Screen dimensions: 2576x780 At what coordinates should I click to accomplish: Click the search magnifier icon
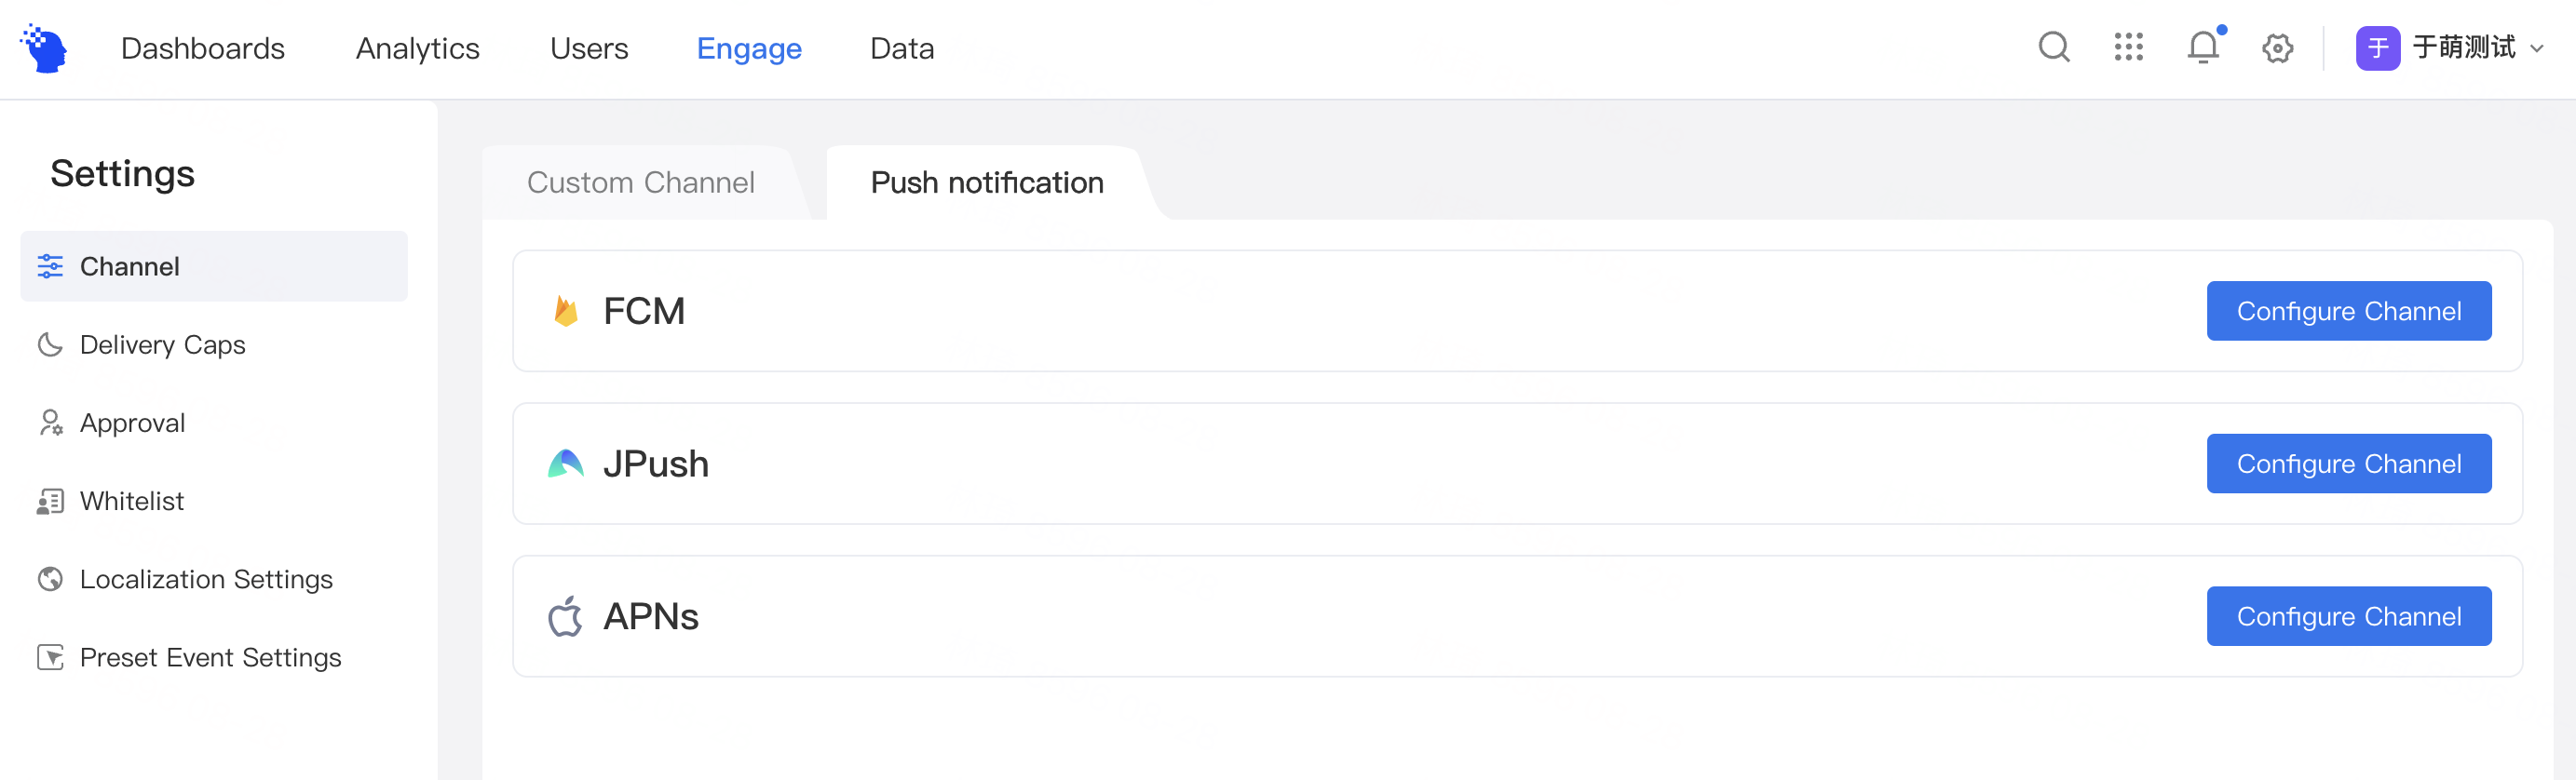(x=2054, y=47)
